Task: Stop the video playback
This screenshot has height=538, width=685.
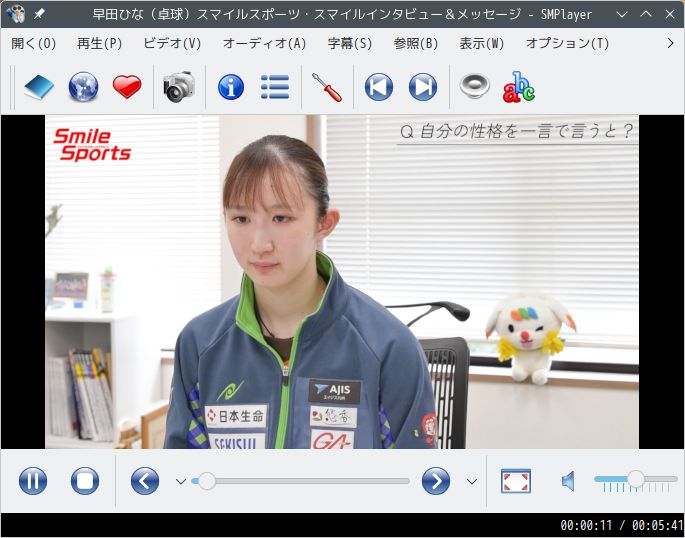Action: 85,481
